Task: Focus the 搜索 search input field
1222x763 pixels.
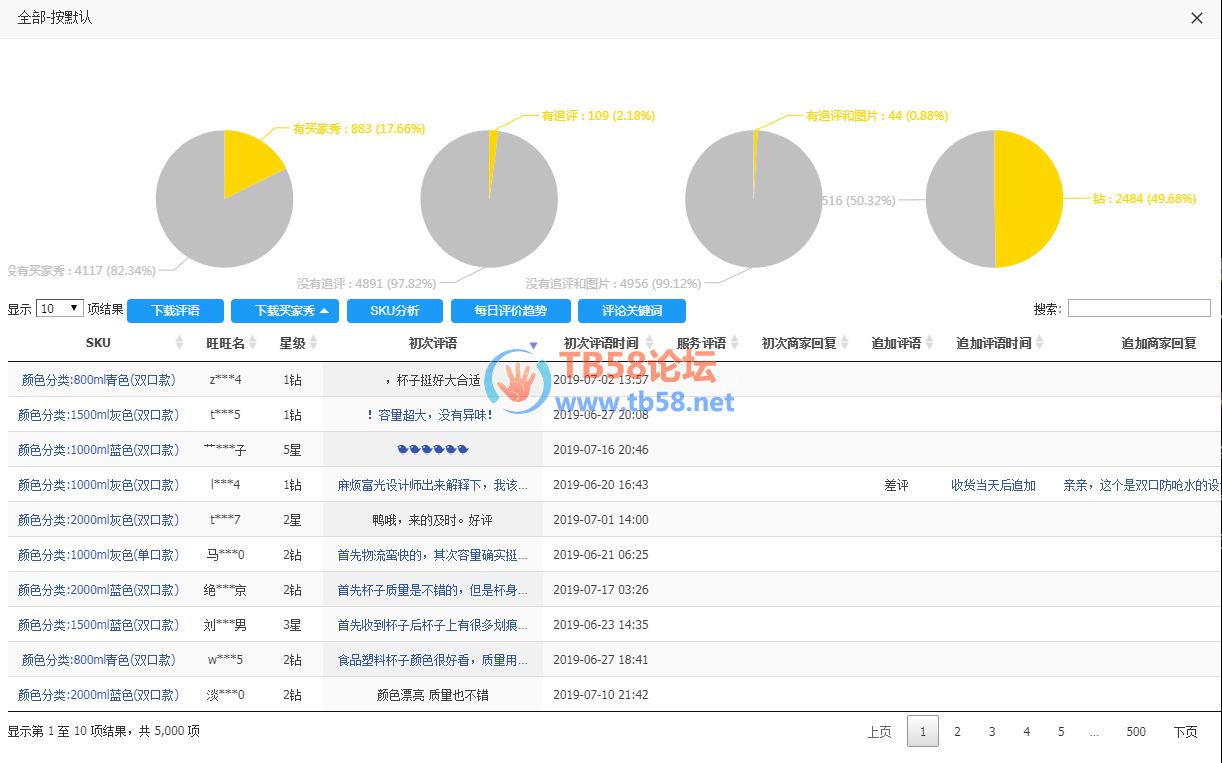Action: (x=1138, y=309)
